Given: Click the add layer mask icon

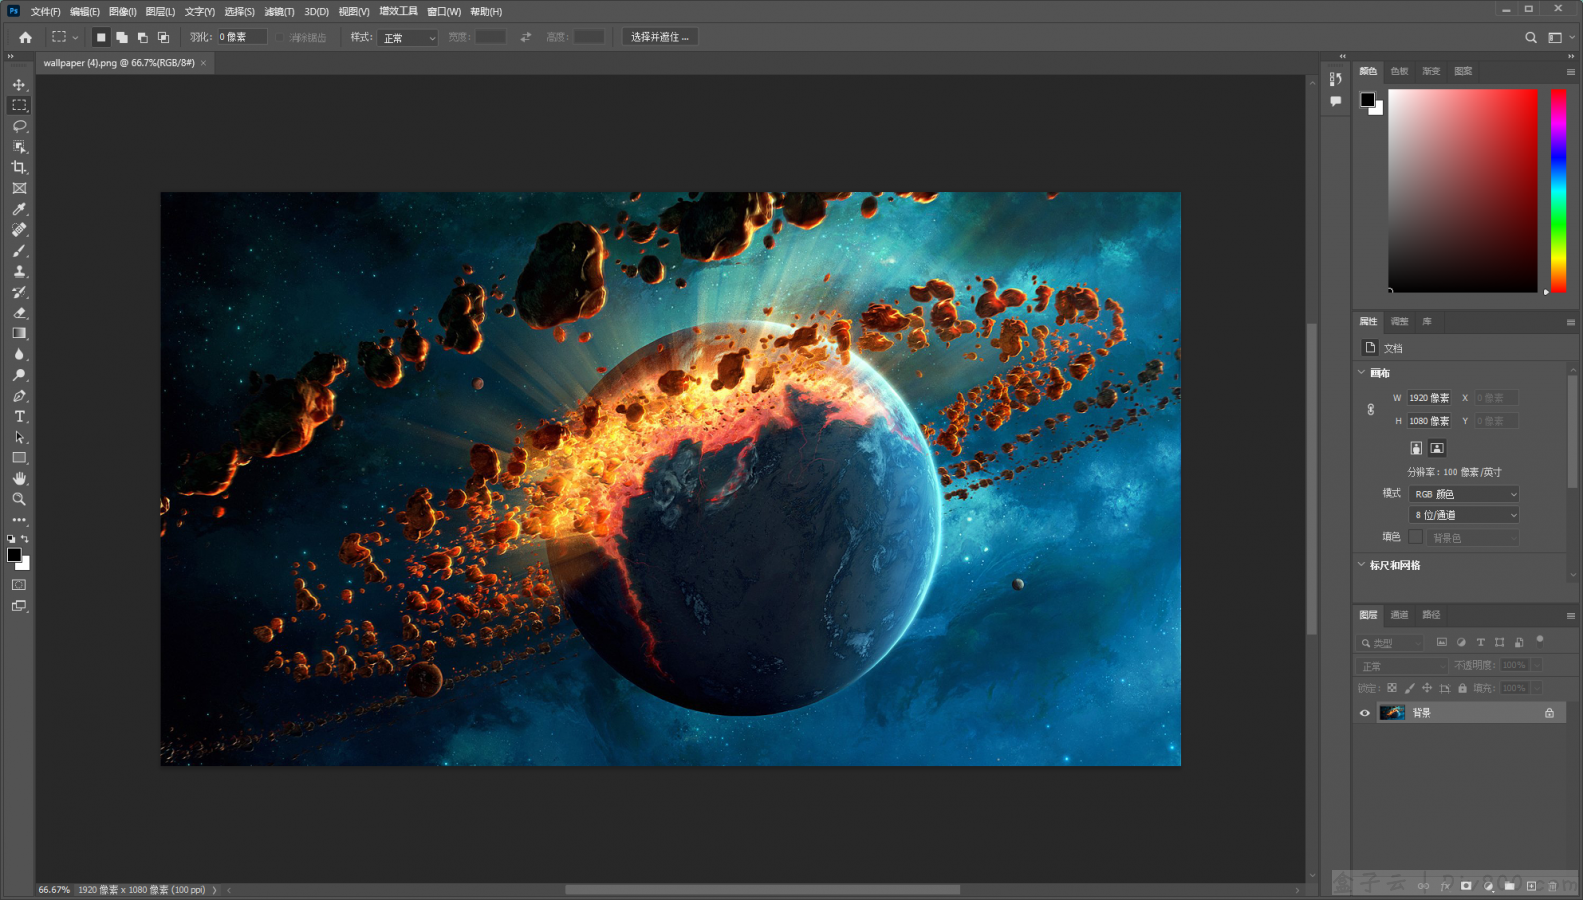Looking at the screenshot, I should point(1466,886).
